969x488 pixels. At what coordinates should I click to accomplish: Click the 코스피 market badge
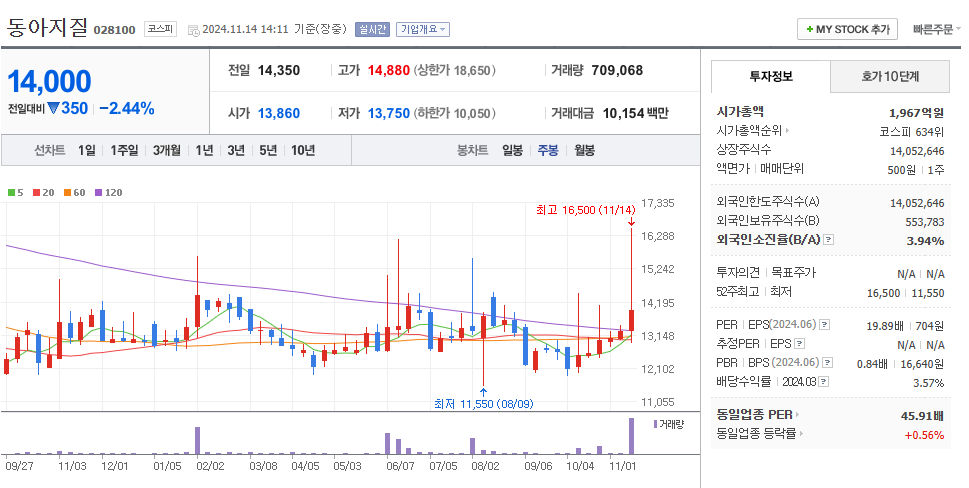[x=160, y=29]
